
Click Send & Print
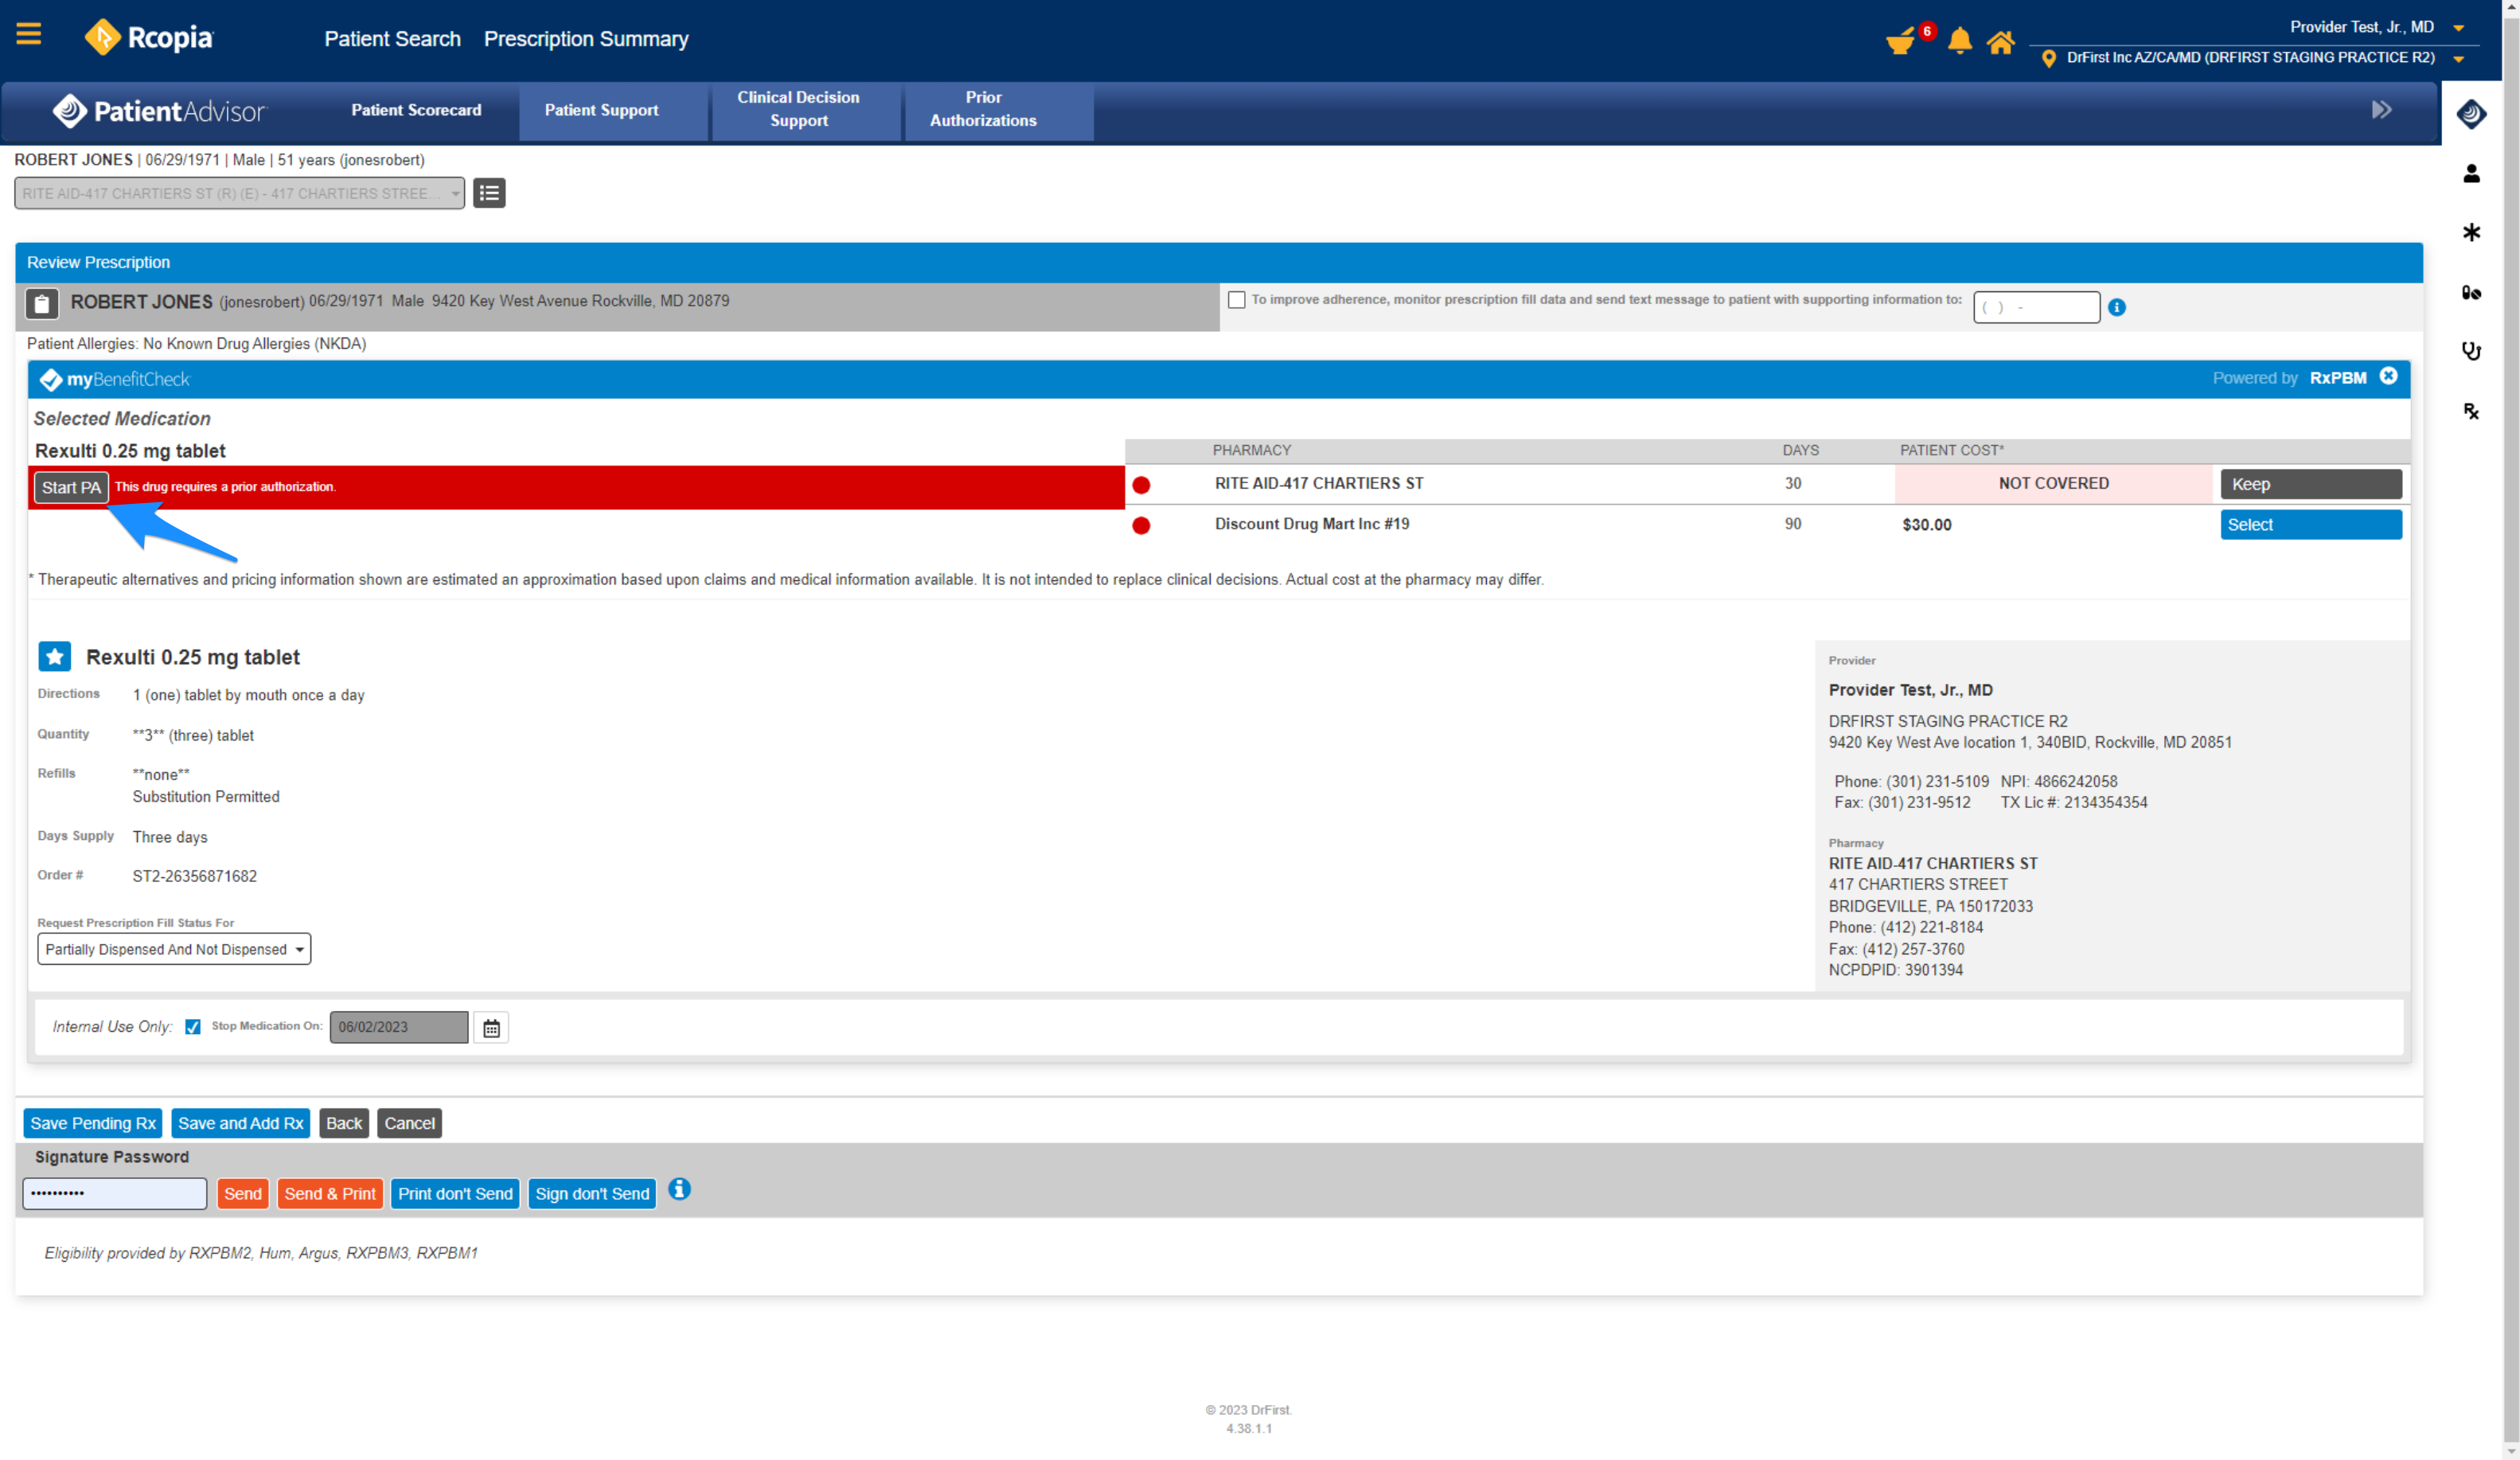[330, 1194]
